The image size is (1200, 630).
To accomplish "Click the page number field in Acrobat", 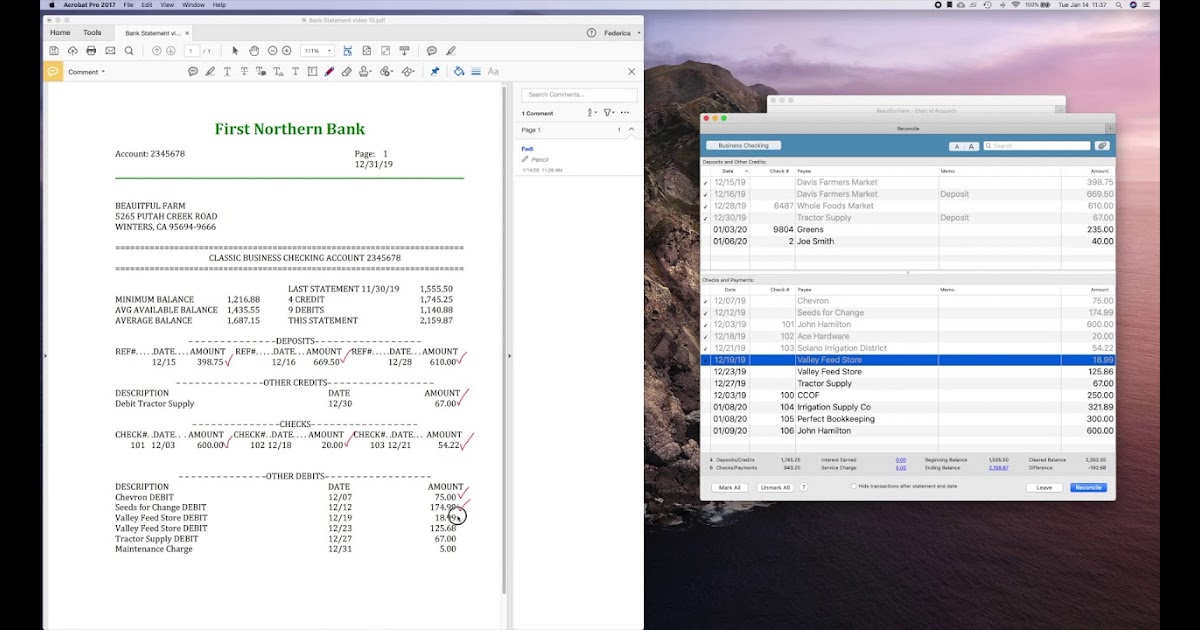I will point(191,51).
